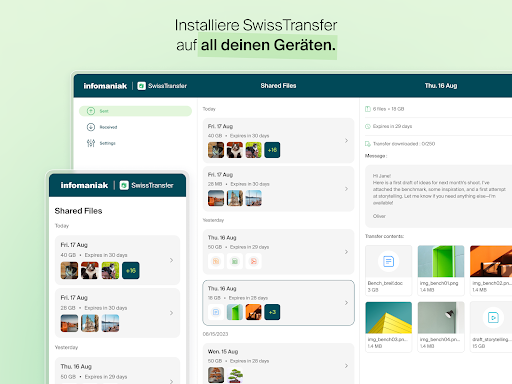This screenshot has width=512, height=384.
Task: Click the Sent upload-arrow icon in sidebar
Action: 91,111
